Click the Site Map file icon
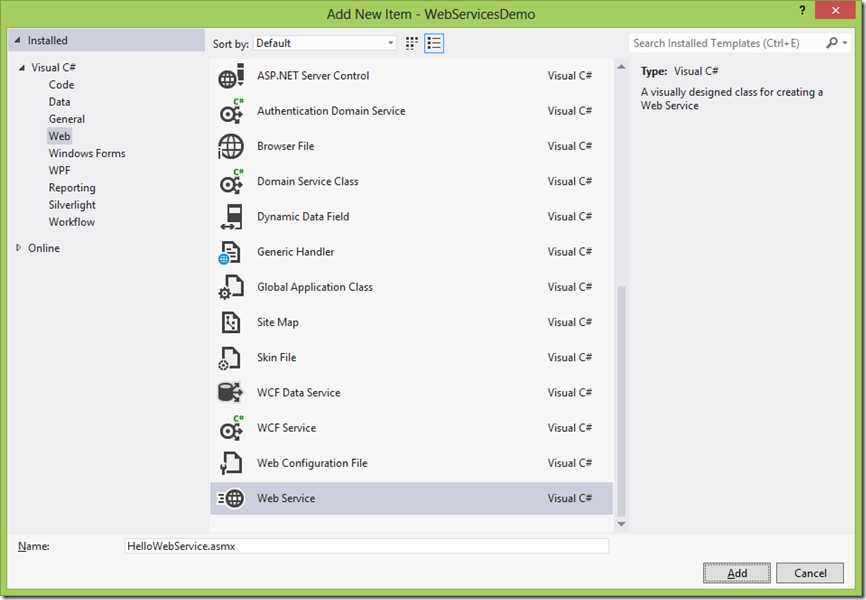Screen dimensions: 866x600 [231, 322]
